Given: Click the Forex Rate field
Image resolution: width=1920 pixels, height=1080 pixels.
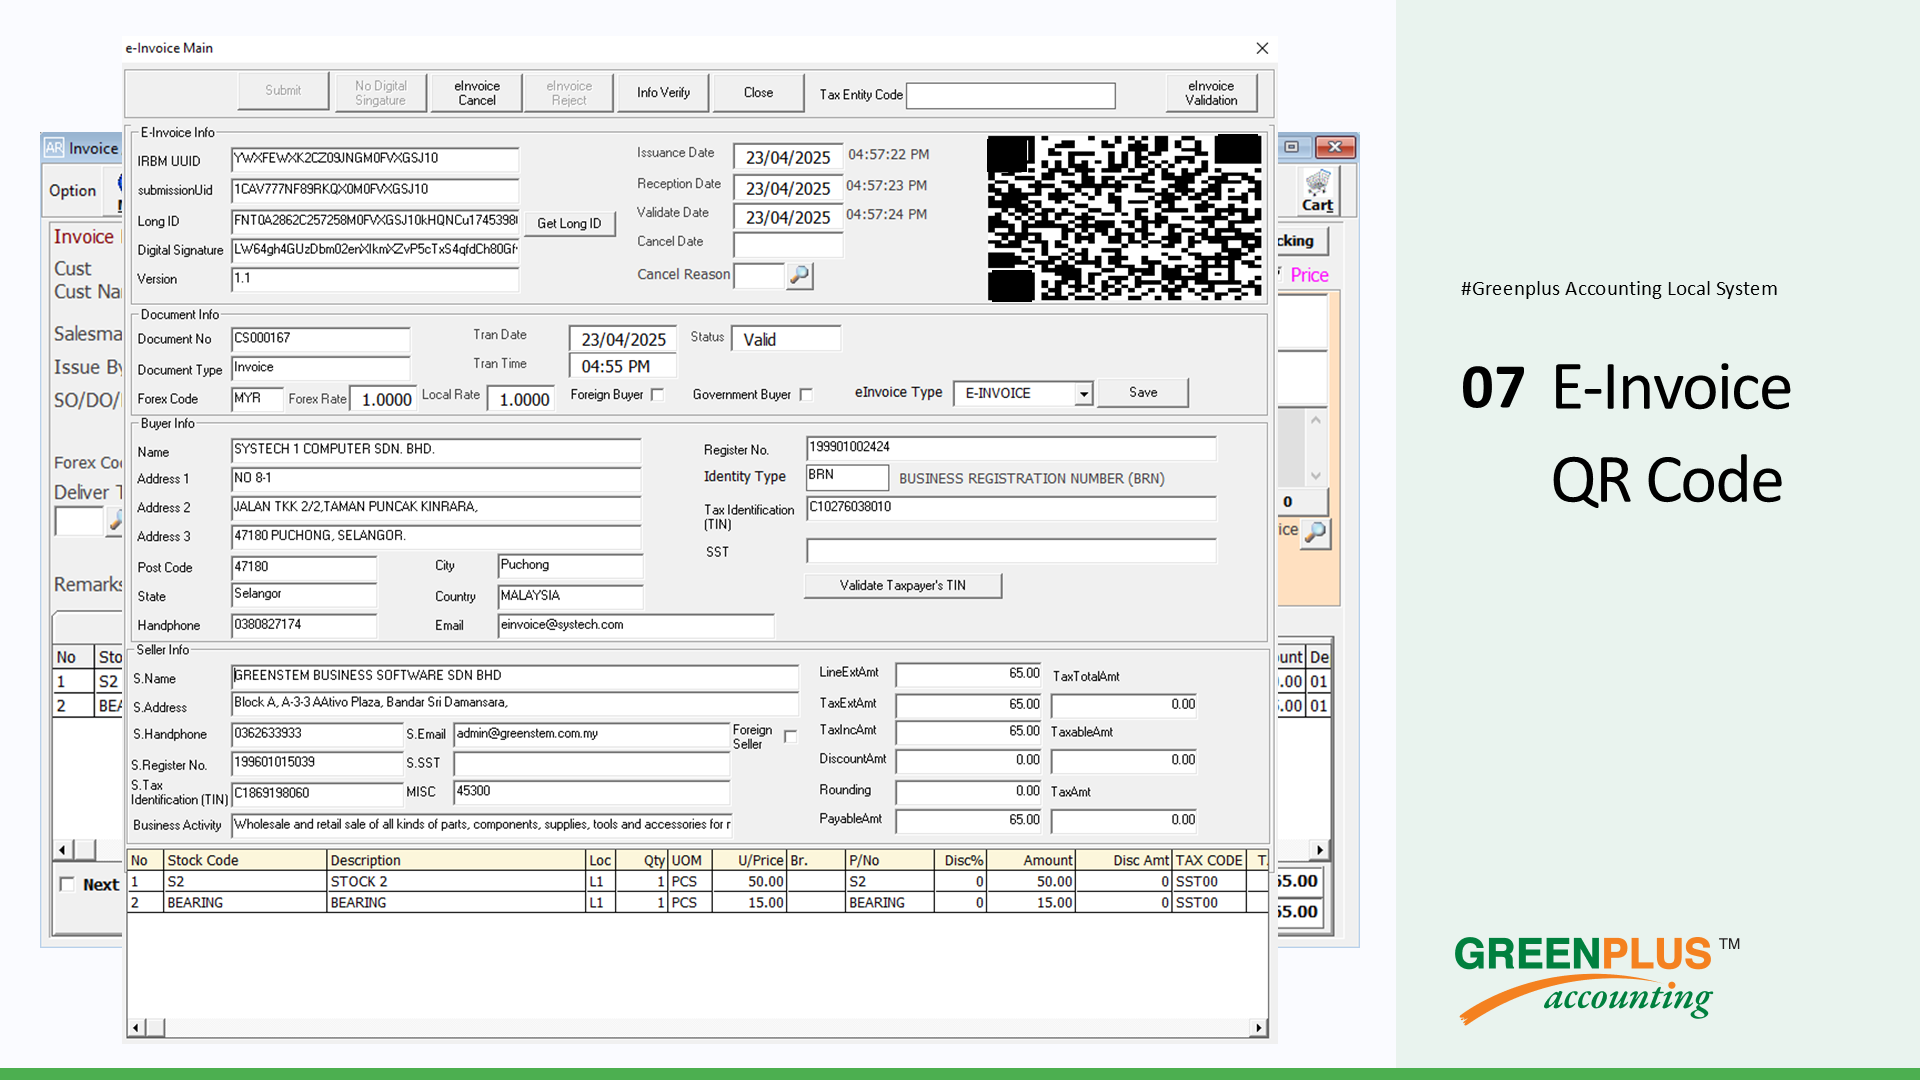Looking at the screenshot, I should coord(385,400).
